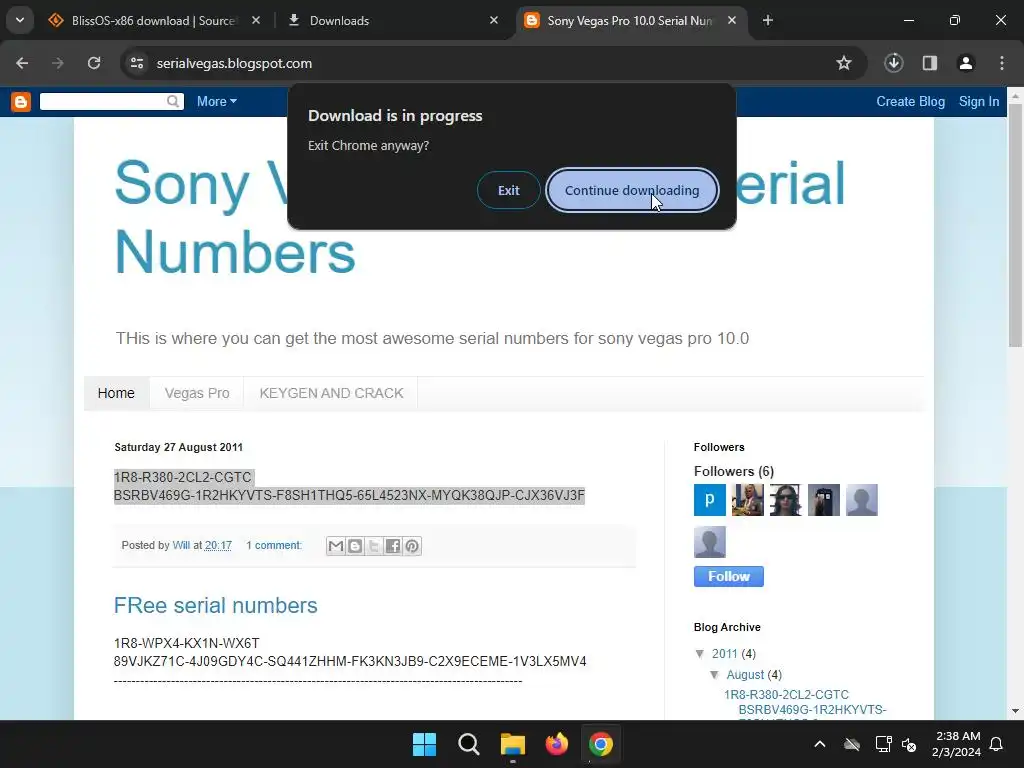
Task: Click the Saturday 27 August 2011 date header
Action: pyautogui.click(x=179, y=447)
